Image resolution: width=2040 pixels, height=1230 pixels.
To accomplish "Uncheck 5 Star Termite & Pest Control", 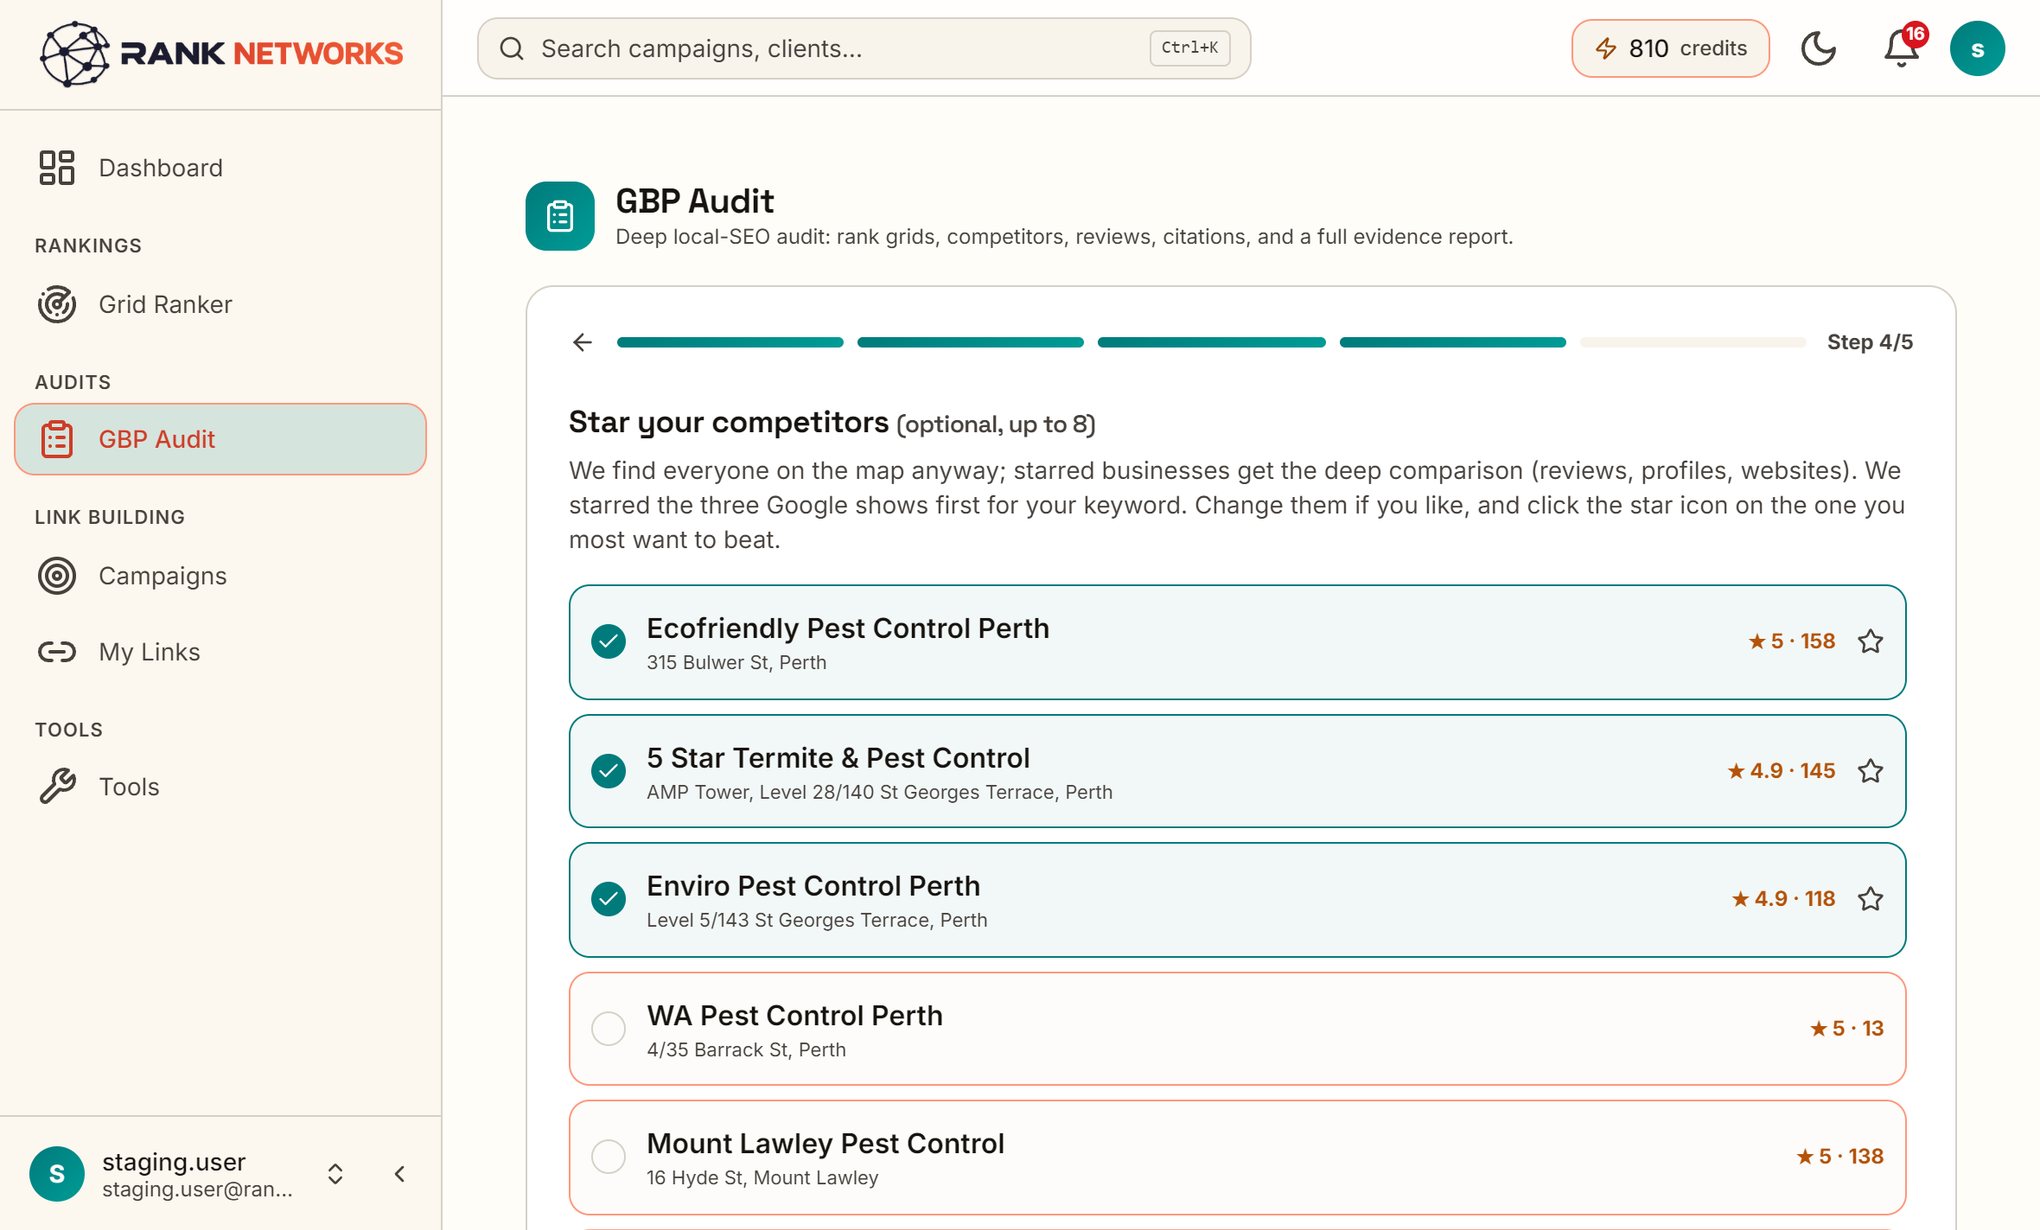I will point(608,771).
